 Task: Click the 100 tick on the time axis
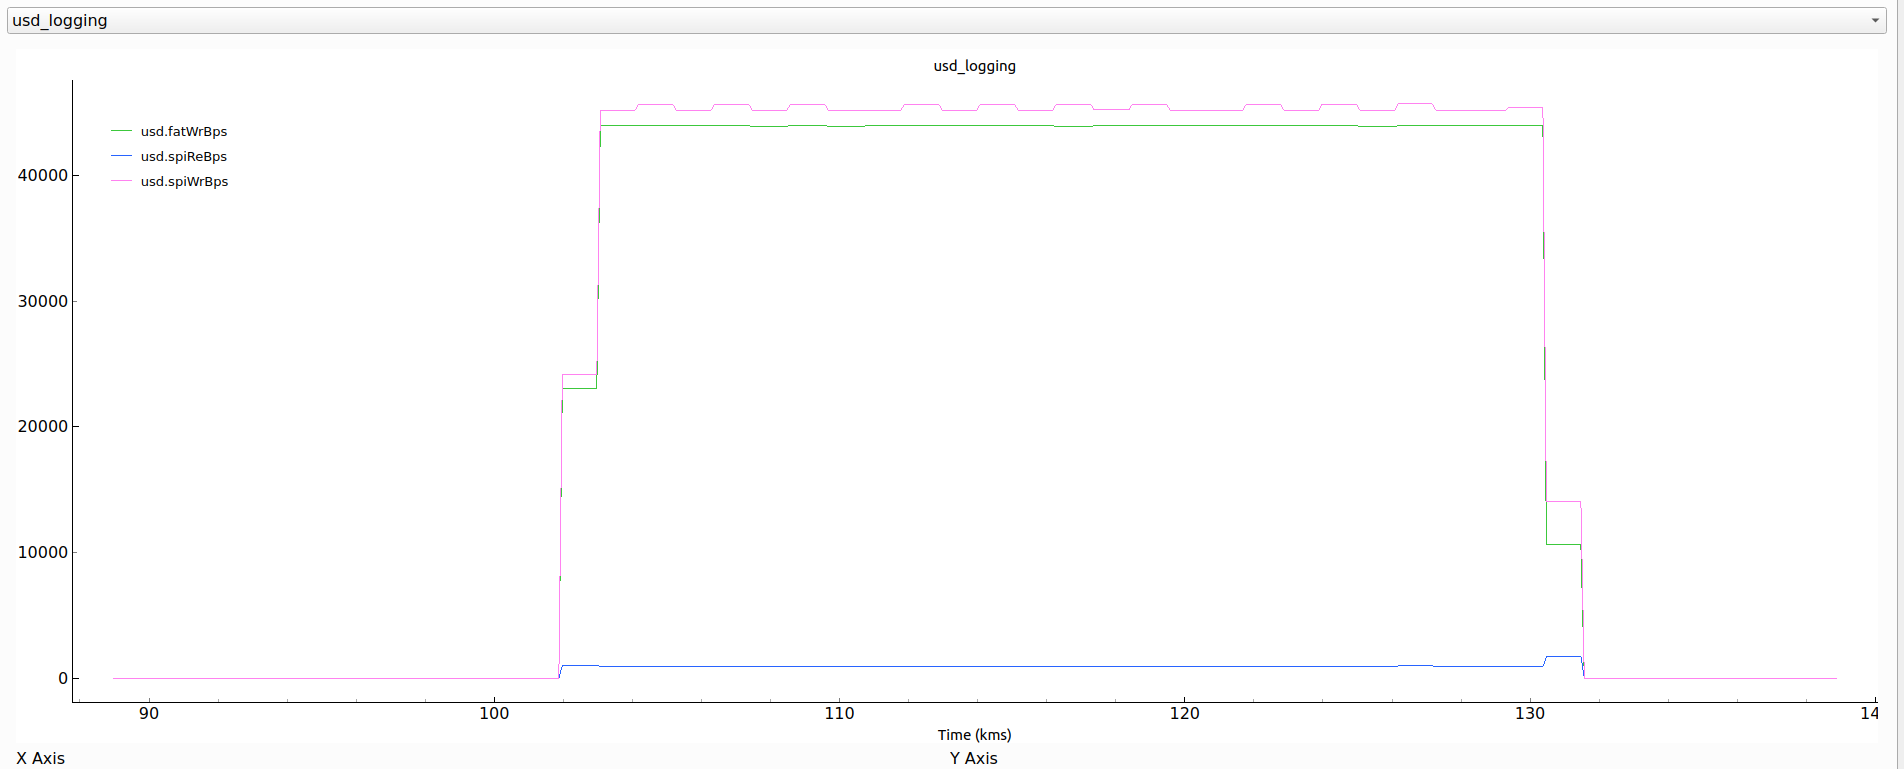pos(494,714)
